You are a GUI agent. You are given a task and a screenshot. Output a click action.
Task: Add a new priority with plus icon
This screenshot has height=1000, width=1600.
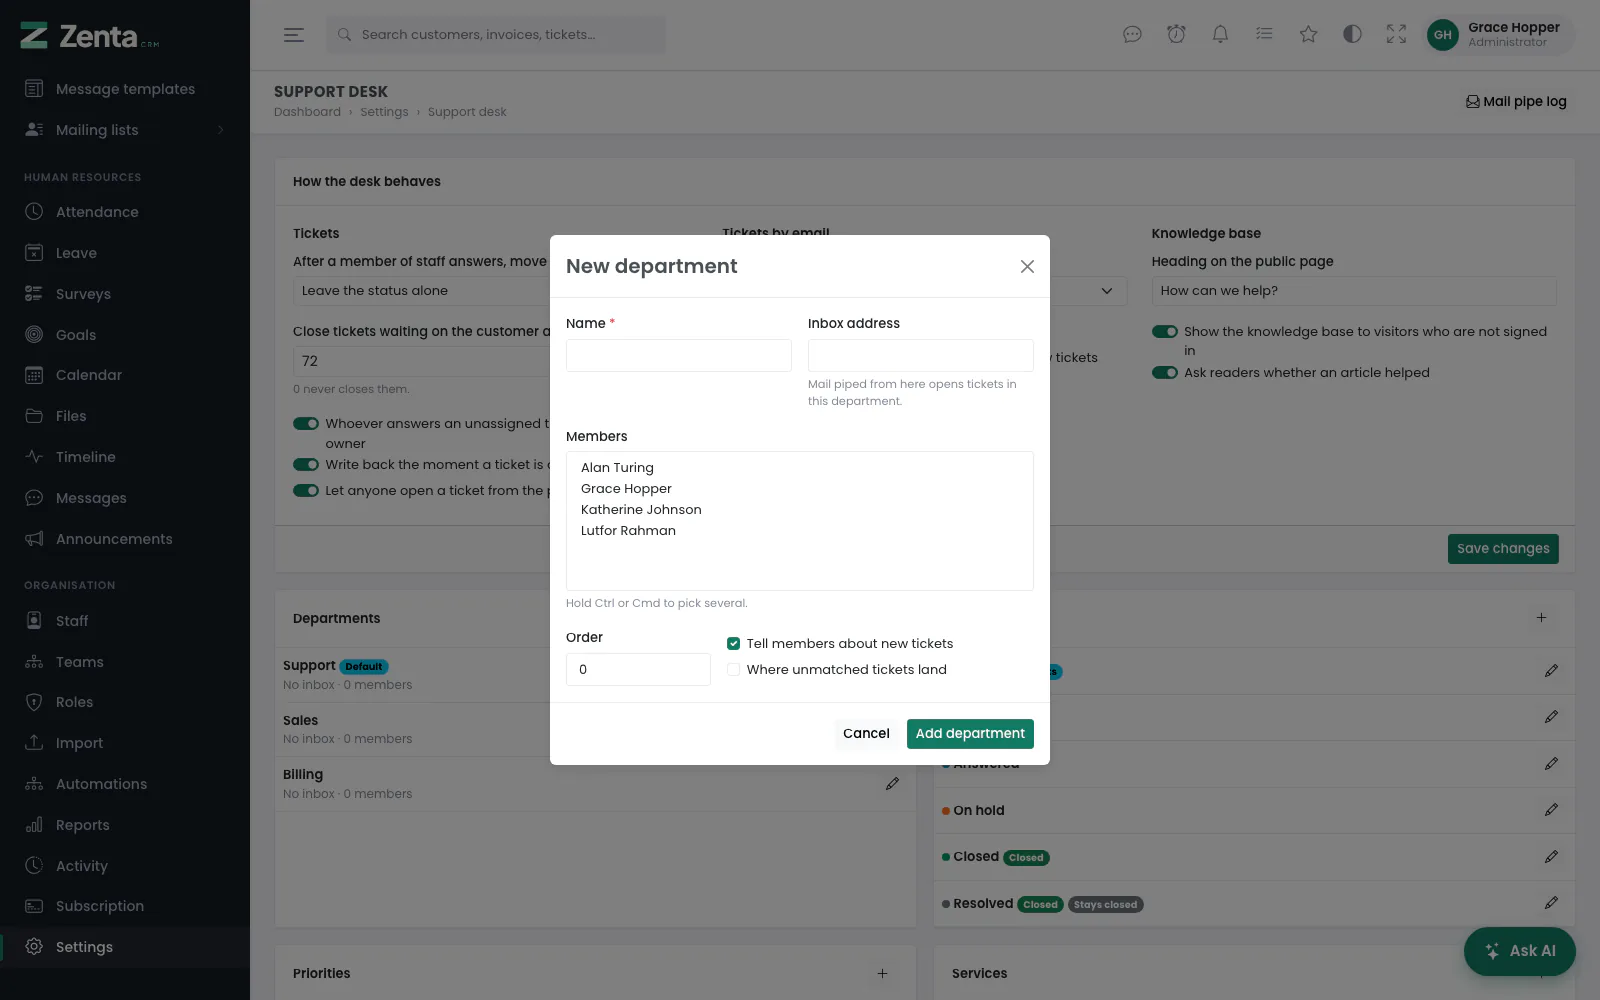(x=882, y=973)
